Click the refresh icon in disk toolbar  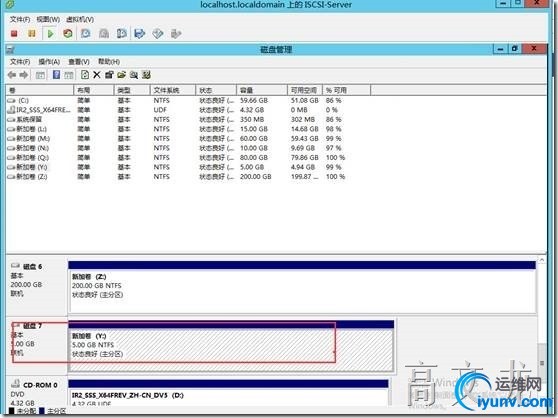[x=85, y=74]
